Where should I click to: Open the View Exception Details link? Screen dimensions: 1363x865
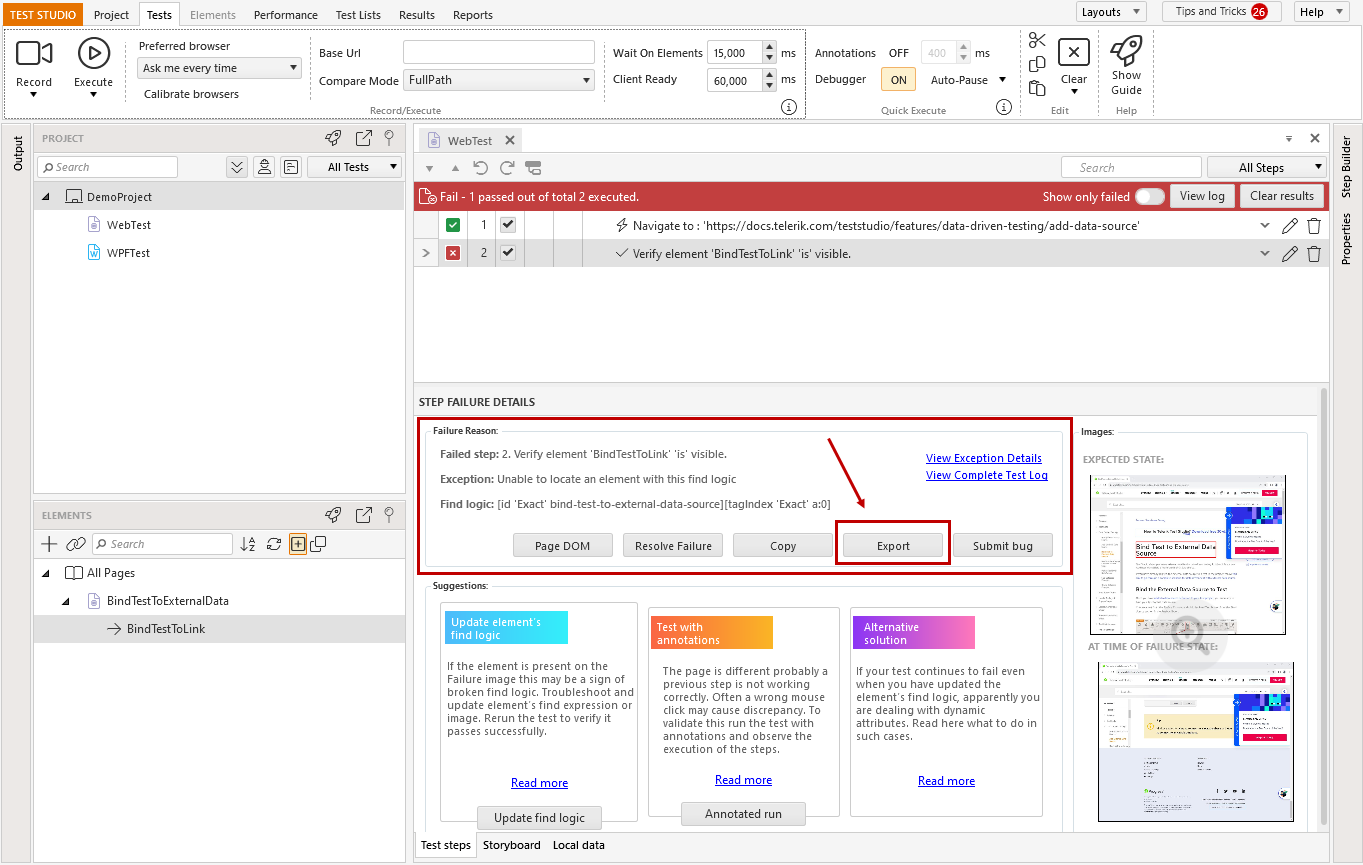coord(983,458)
